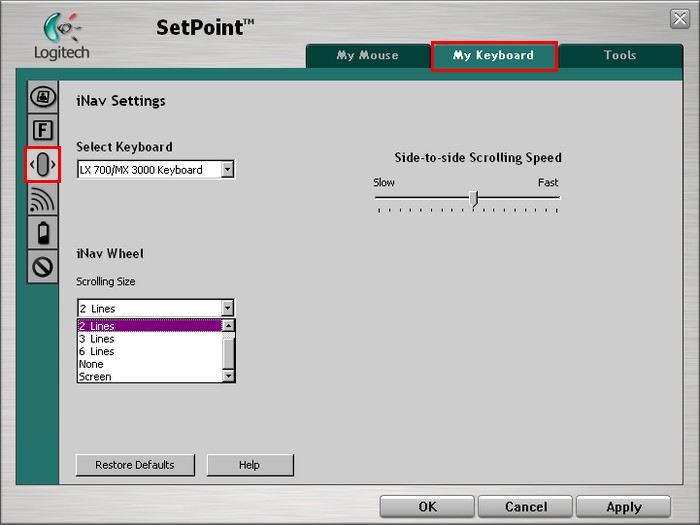Open the battery status sidebar icon

(42, 233)
